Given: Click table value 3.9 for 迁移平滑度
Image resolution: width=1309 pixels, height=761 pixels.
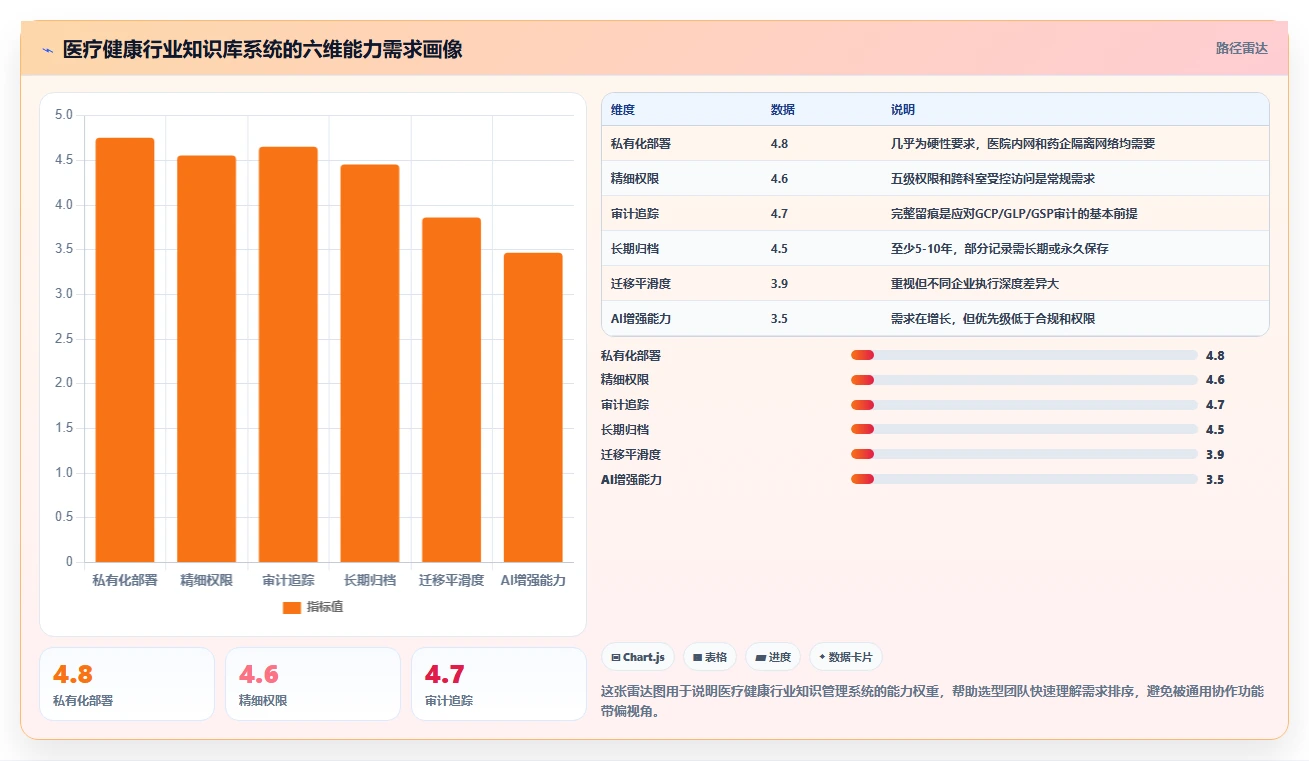Looking at the screenshot, I should 780,284.
